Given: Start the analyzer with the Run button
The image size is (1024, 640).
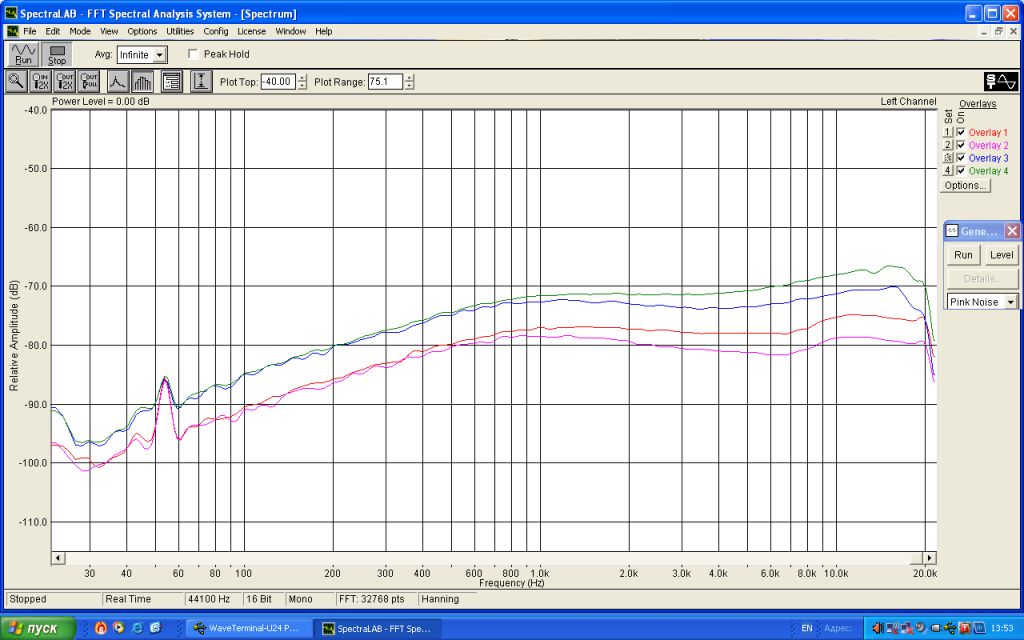Looking at the screenshot, I should [x=24, y=54].
